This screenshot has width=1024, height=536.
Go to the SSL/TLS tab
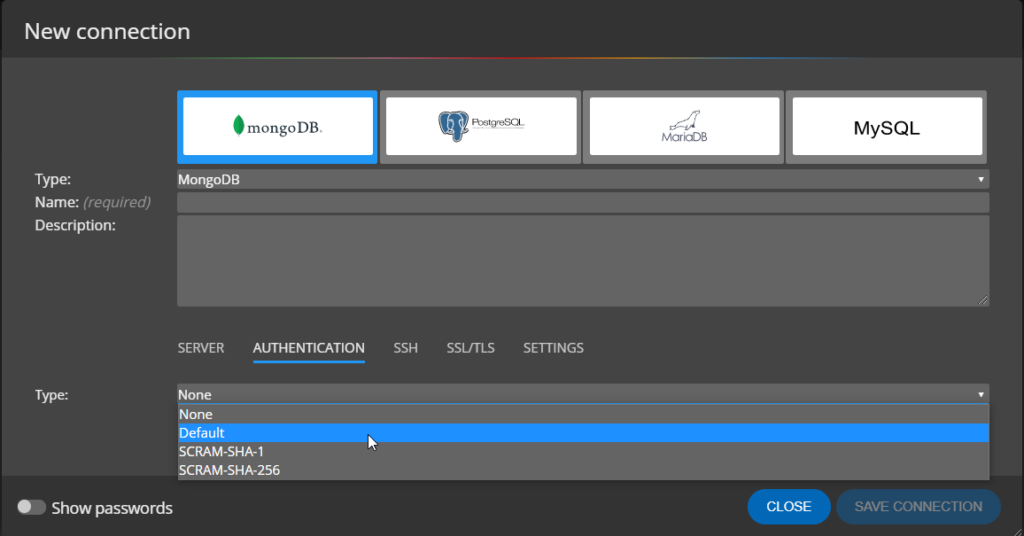(x=470, y=348)
